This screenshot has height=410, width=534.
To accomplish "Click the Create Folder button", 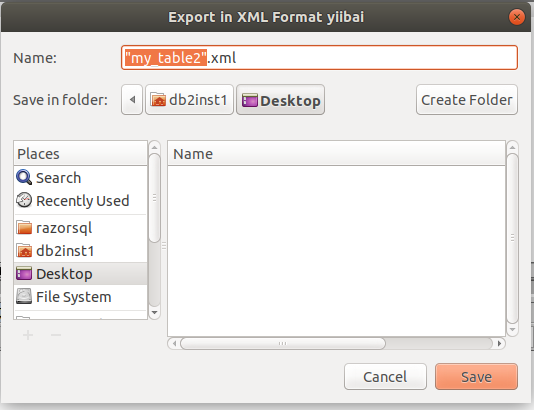I will [x=467, y=100].
